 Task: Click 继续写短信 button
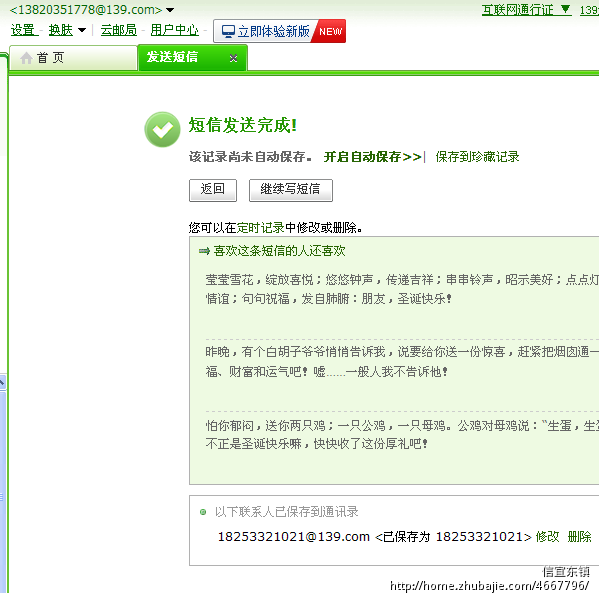291,190
